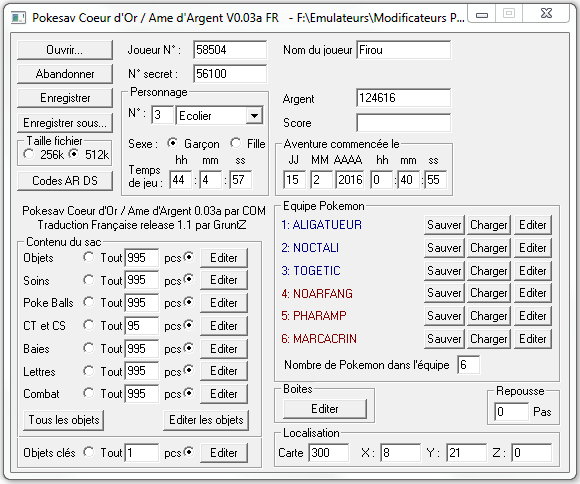Click the Enregistrer sous... button
The height and width of the screenshot is (484, 580).
(x=65, y=123)
